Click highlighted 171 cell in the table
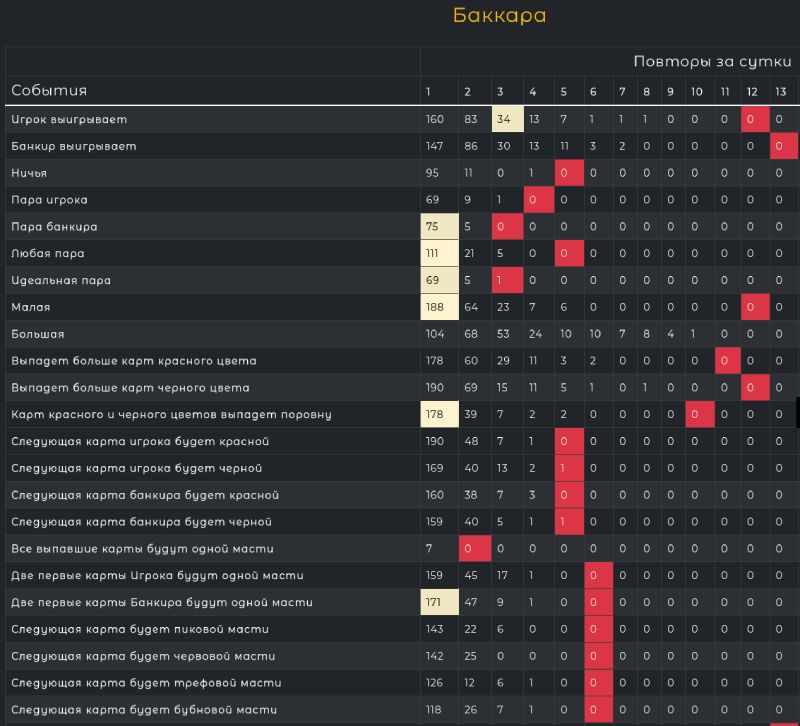 (x=438, y=602)
